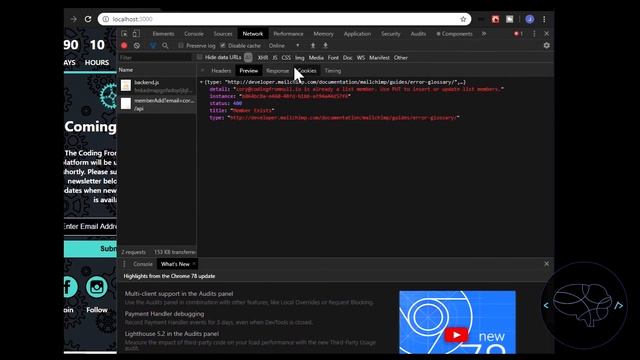Open the Memory tab
640x360 pixels.
tap(323, 34)
